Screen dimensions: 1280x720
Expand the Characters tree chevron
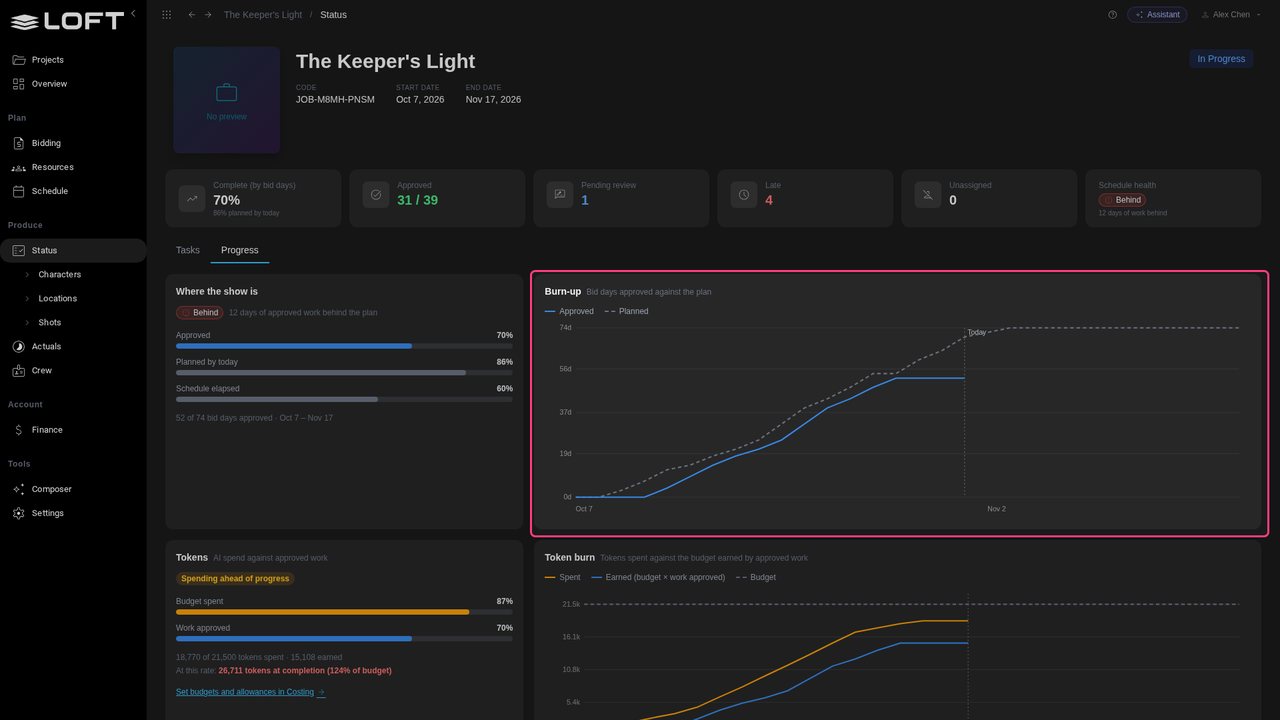tap(27, 274)
